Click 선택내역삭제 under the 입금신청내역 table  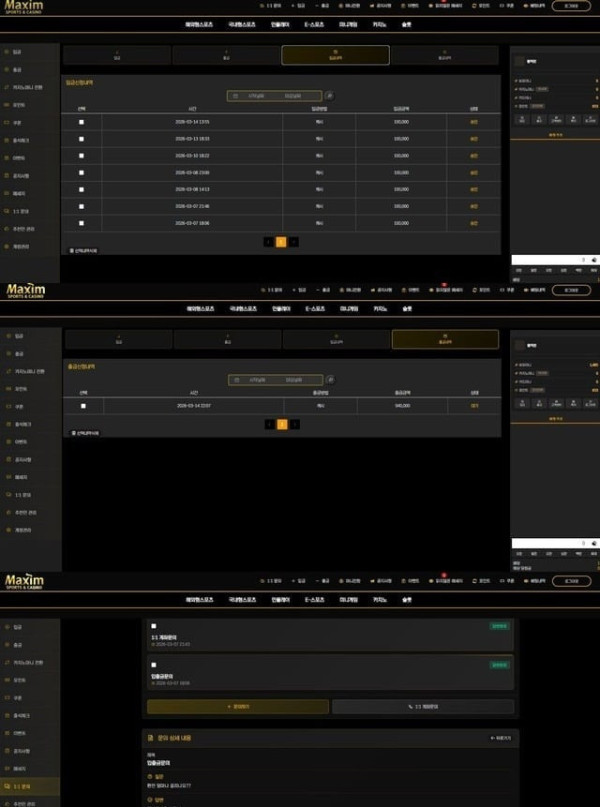[x=84, y=250]
